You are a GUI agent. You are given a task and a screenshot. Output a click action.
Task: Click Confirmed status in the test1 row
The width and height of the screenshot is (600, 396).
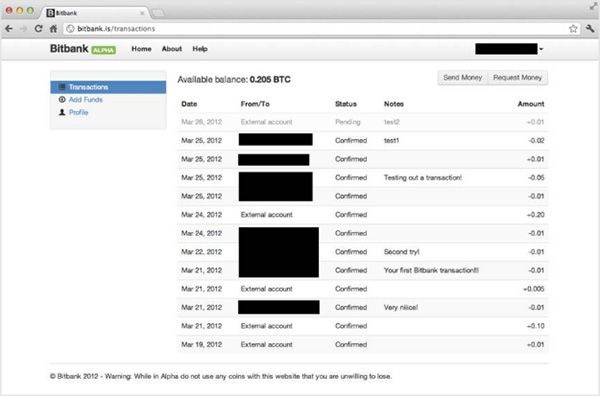(x=351, y=141)
